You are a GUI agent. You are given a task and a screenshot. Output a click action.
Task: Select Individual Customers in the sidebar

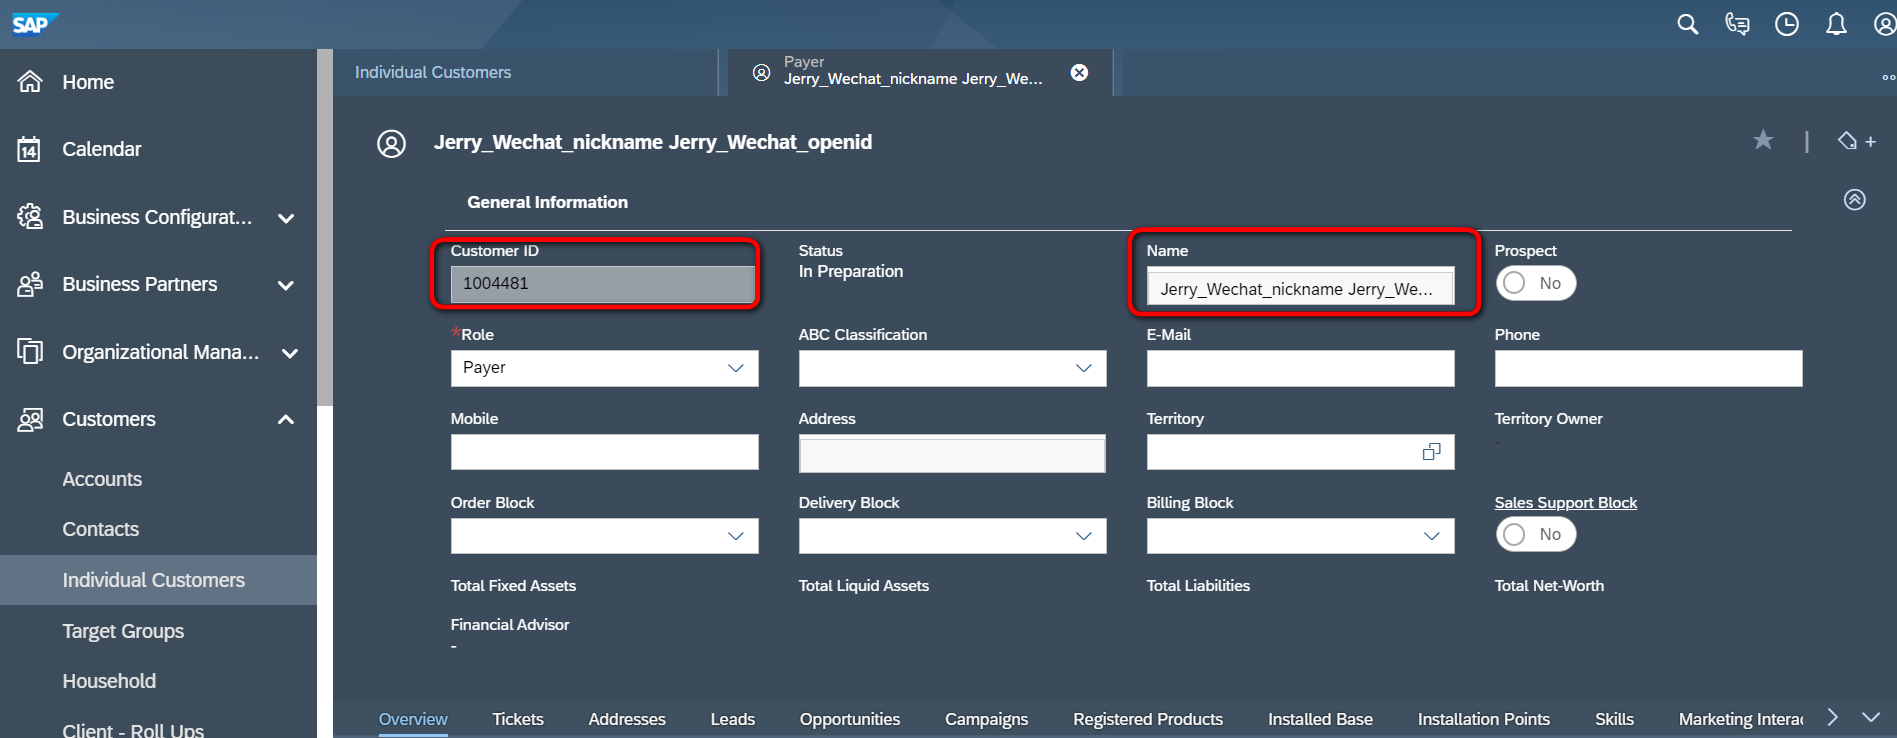tap(158, 580)
